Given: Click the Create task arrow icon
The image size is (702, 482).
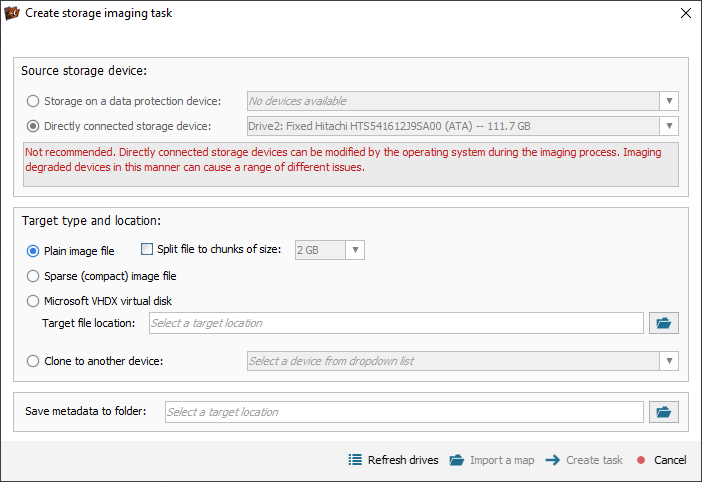Looking at the screenshot, I should 553,460.
